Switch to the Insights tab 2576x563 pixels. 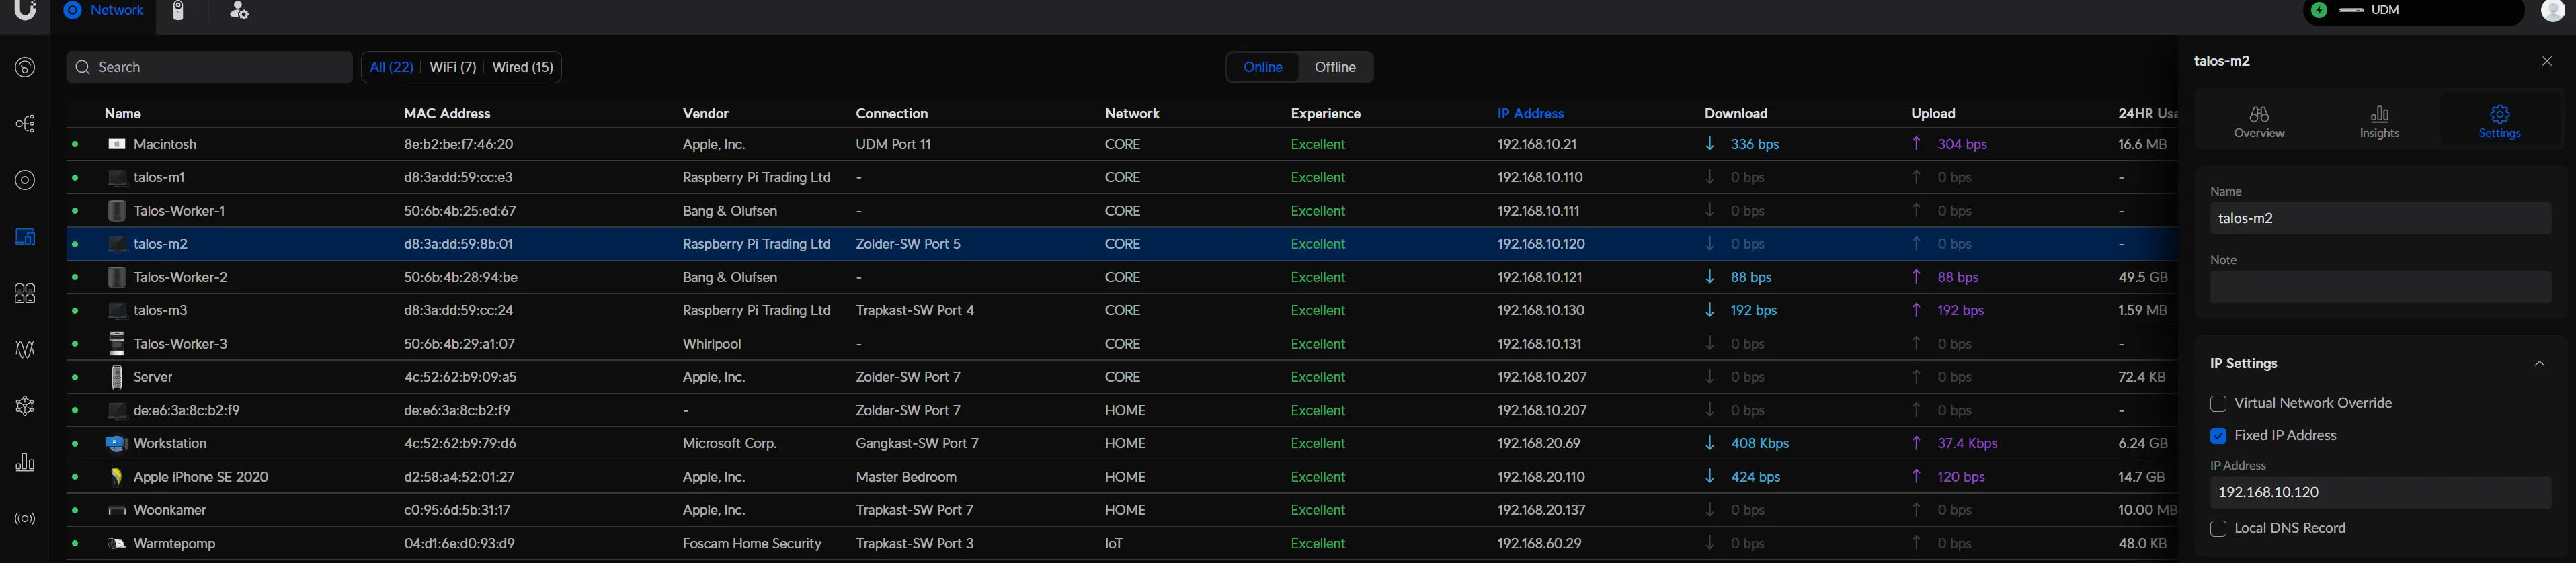click(2379, 121)
